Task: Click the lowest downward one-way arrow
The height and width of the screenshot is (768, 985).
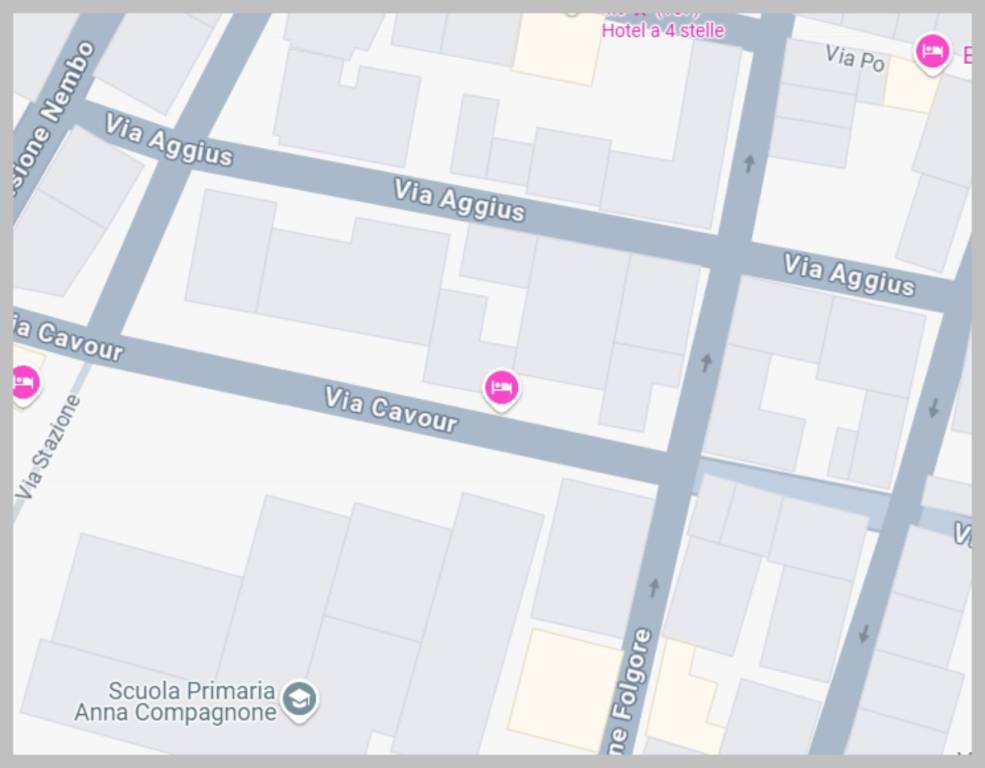Action: pyautogui.click(x=864, y=633)
